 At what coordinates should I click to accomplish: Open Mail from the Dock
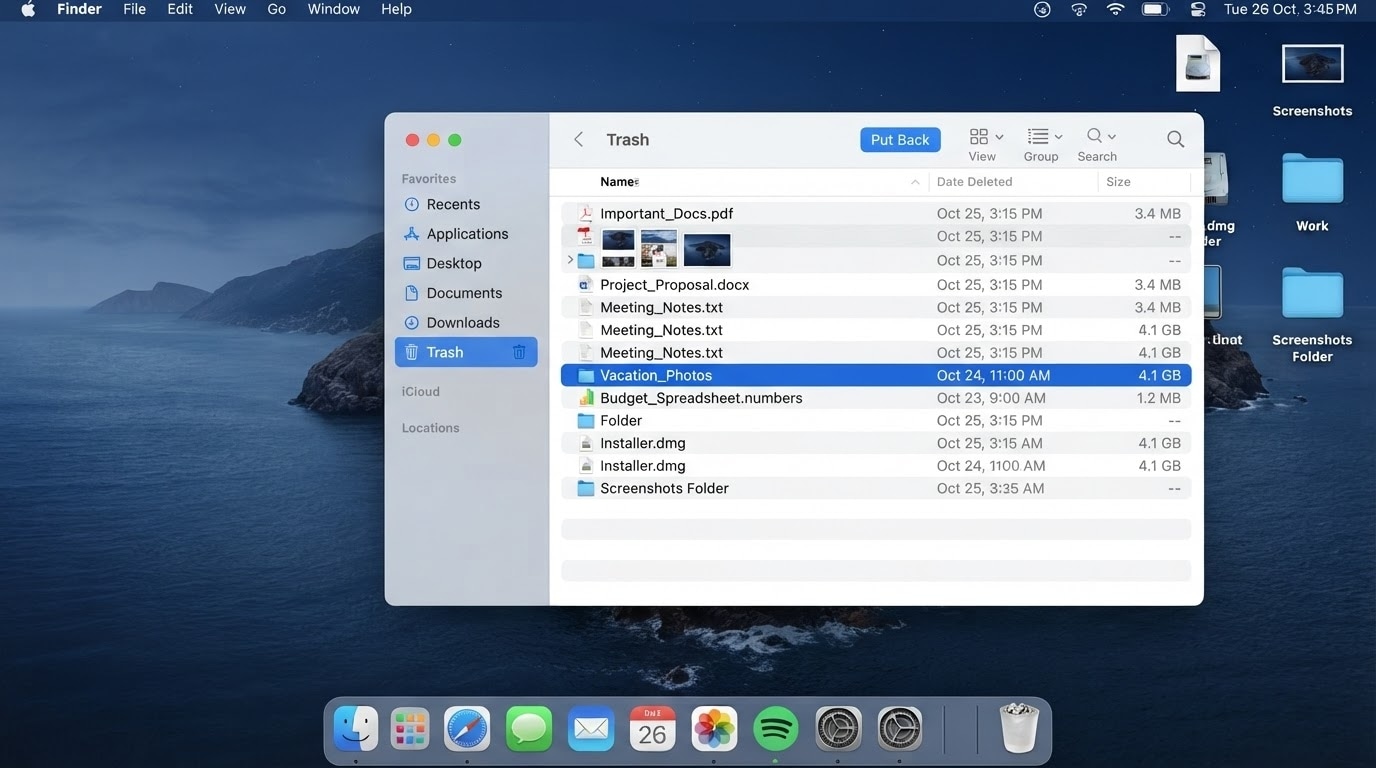pyautogui.click(x=591, y=729)
